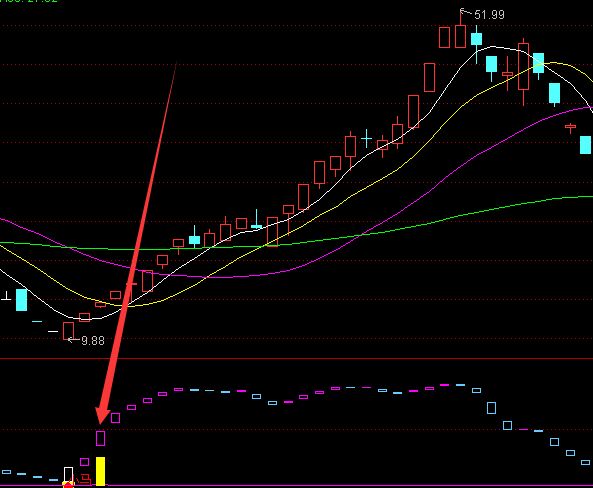Click the big red arrow's head
The height and width of the screenshot is (488, 593).
(x=102, y=415)
